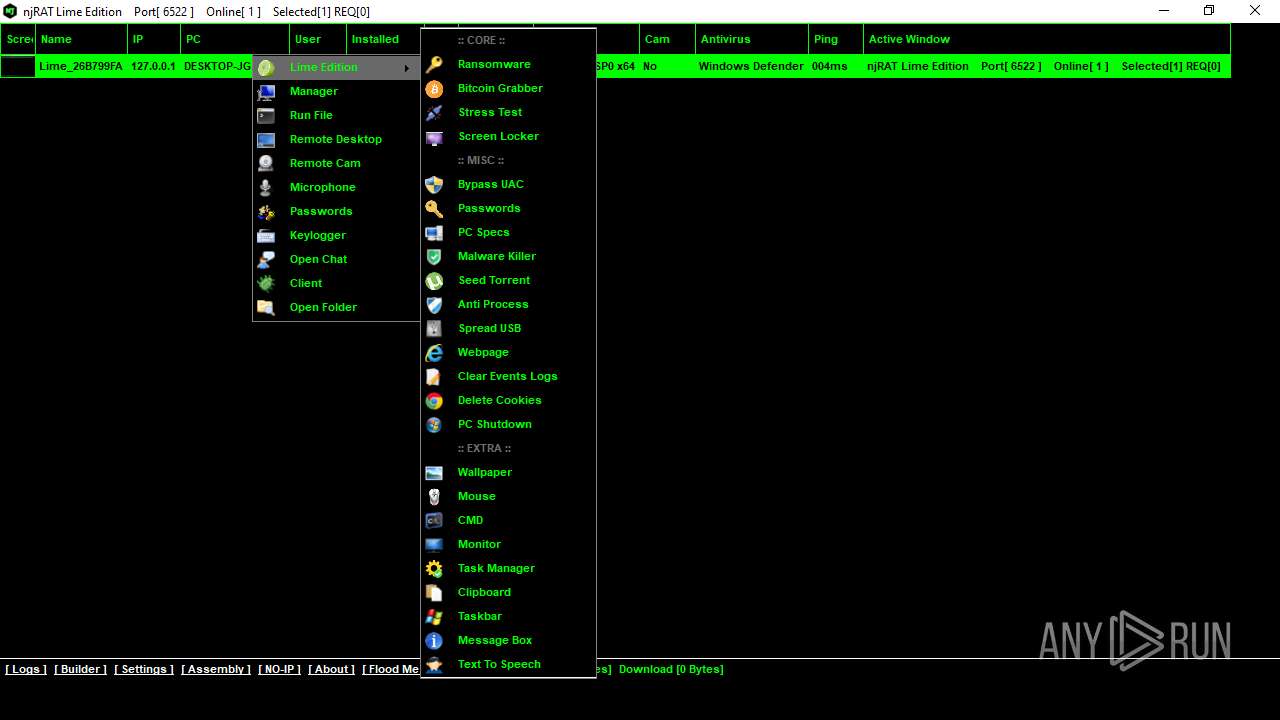Click the Webpage Internet Explorer icon

pyautogui.click(x=434, y=353)
